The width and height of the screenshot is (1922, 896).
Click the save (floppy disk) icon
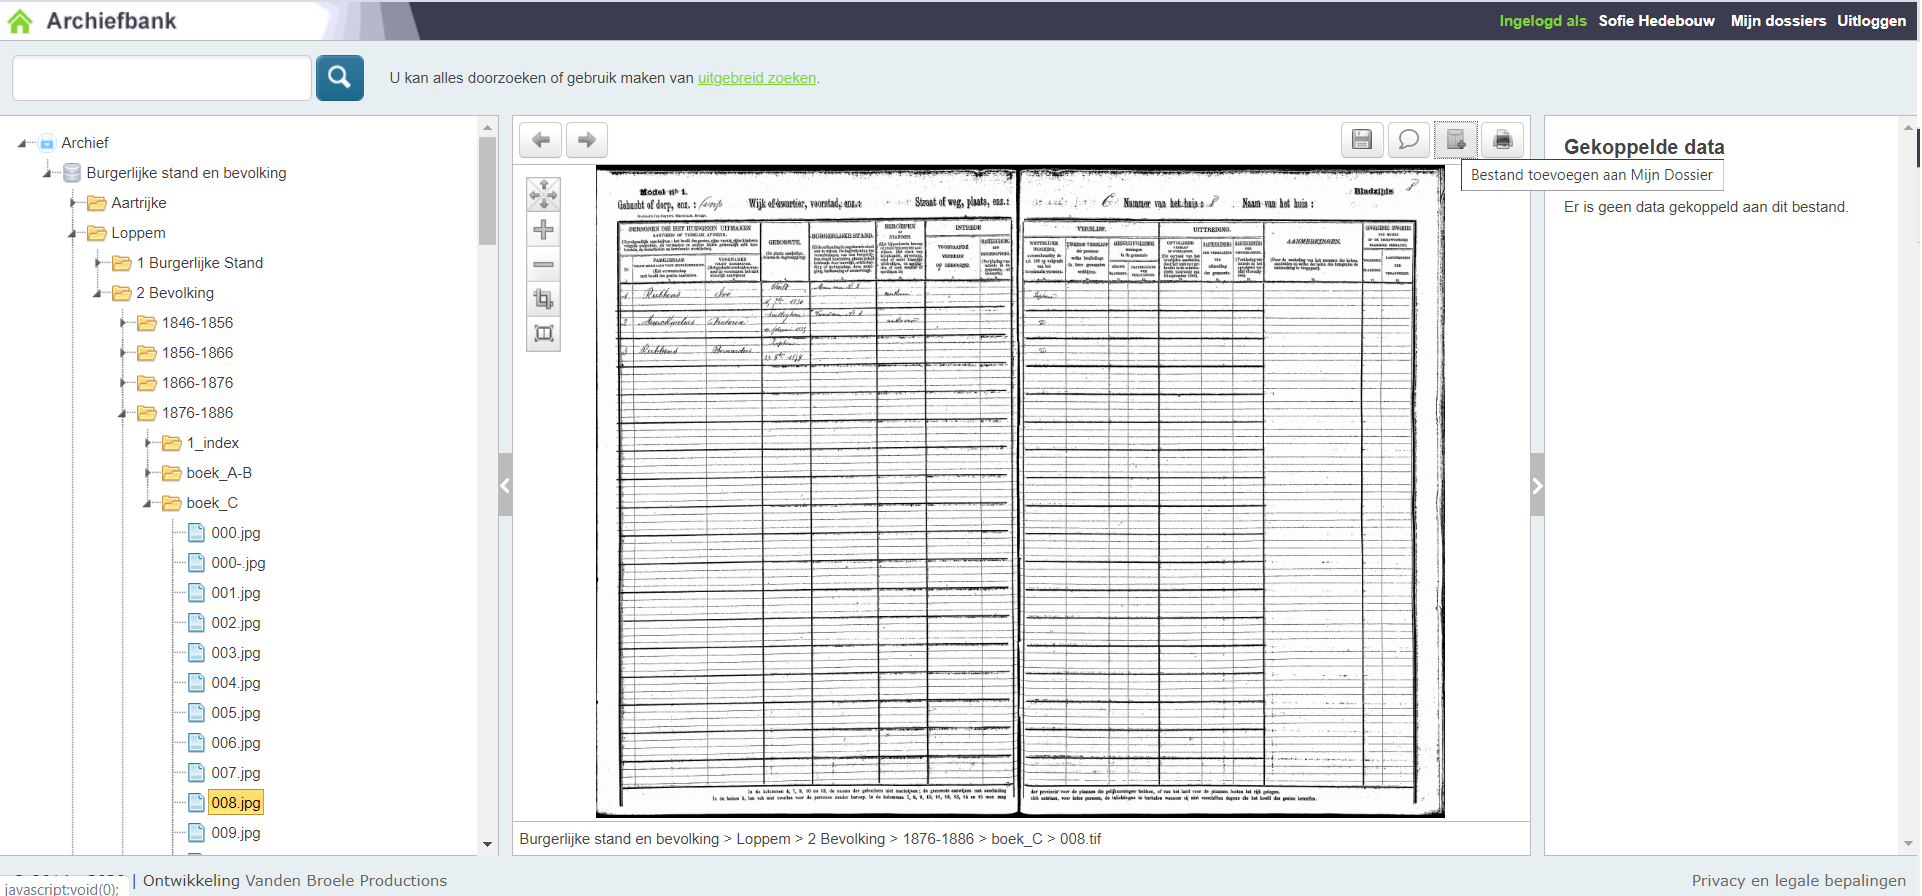coord(1362,140)
